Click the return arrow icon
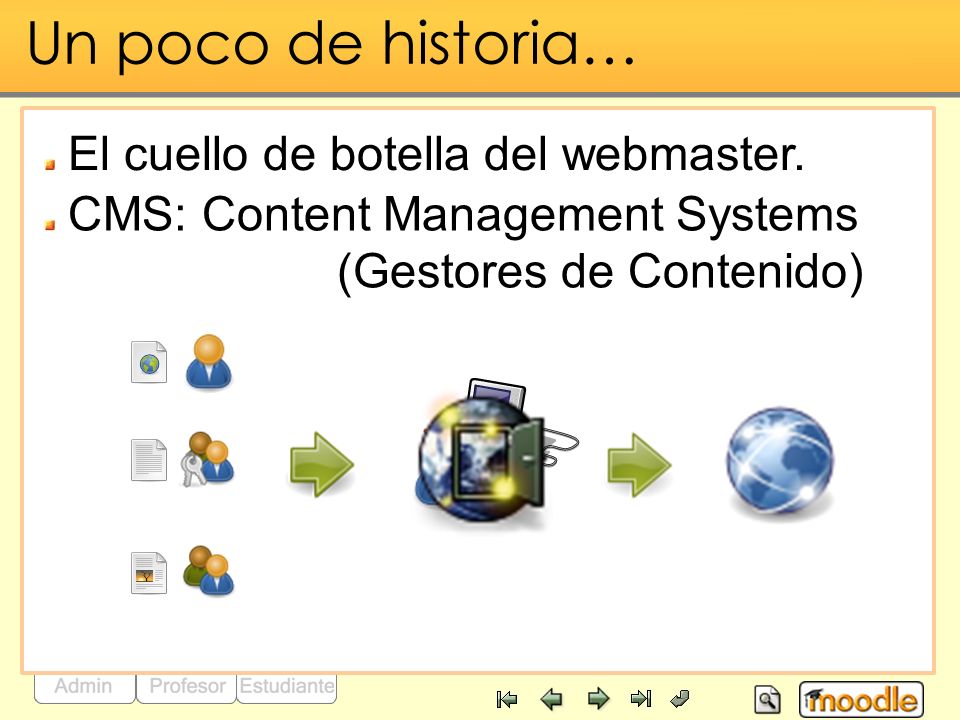This screenshot has width=960, height=720. pyautogui.click(x=680, y=699)
